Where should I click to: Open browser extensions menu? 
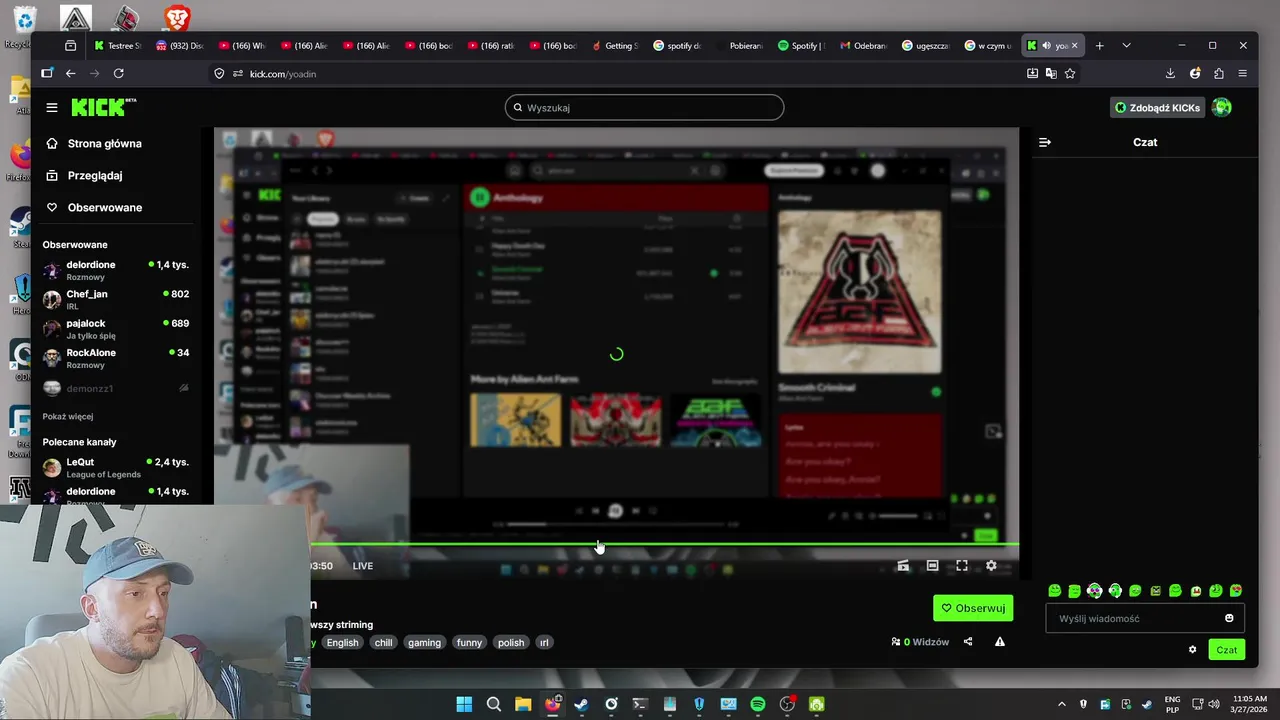pos(1218,73)
